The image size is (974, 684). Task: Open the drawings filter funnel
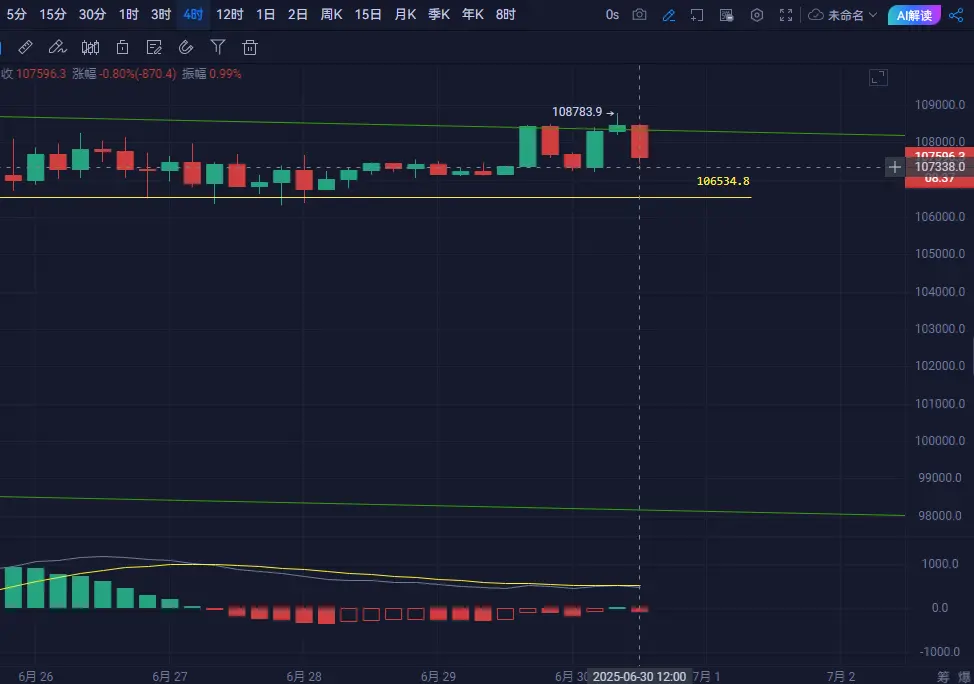pos(218,47)
